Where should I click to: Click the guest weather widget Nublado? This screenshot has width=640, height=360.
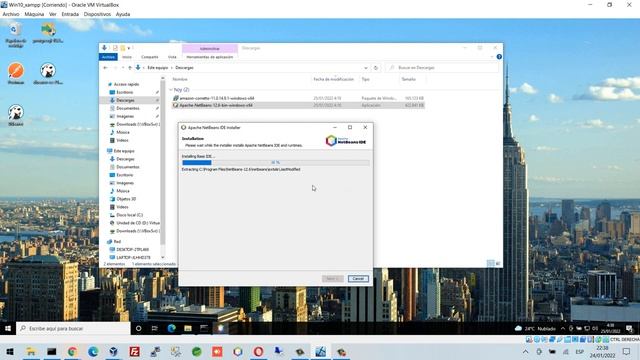(x=536, y=328)
